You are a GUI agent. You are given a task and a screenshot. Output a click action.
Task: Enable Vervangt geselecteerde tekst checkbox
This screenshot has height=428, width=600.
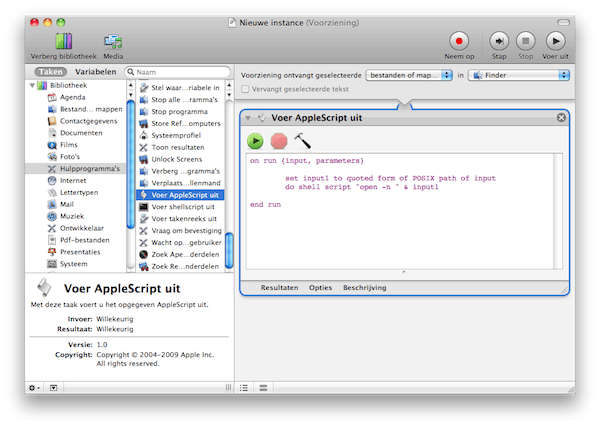point(245,89)
